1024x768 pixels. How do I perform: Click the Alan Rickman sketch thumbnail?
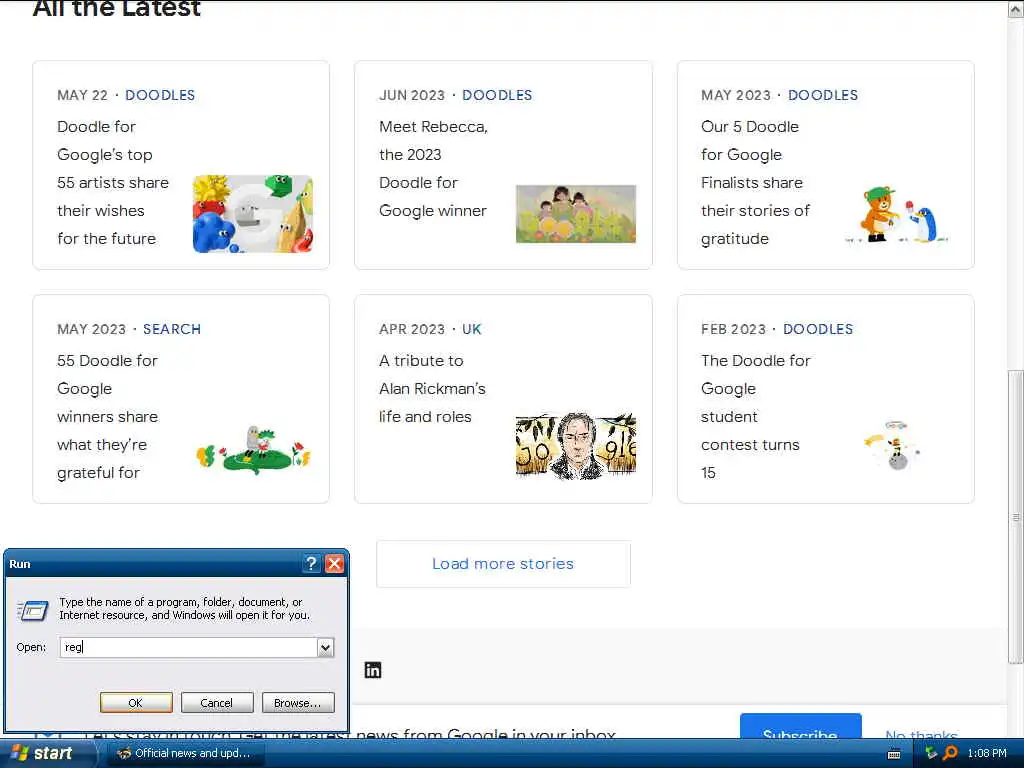point(576,447)
